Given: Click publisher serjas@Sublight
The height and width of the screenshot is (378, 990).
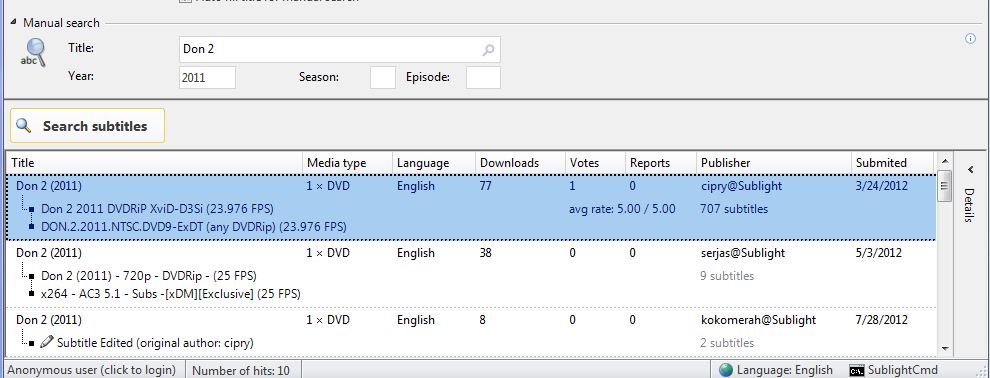Looking at the screenshot, I should [742, 253].
